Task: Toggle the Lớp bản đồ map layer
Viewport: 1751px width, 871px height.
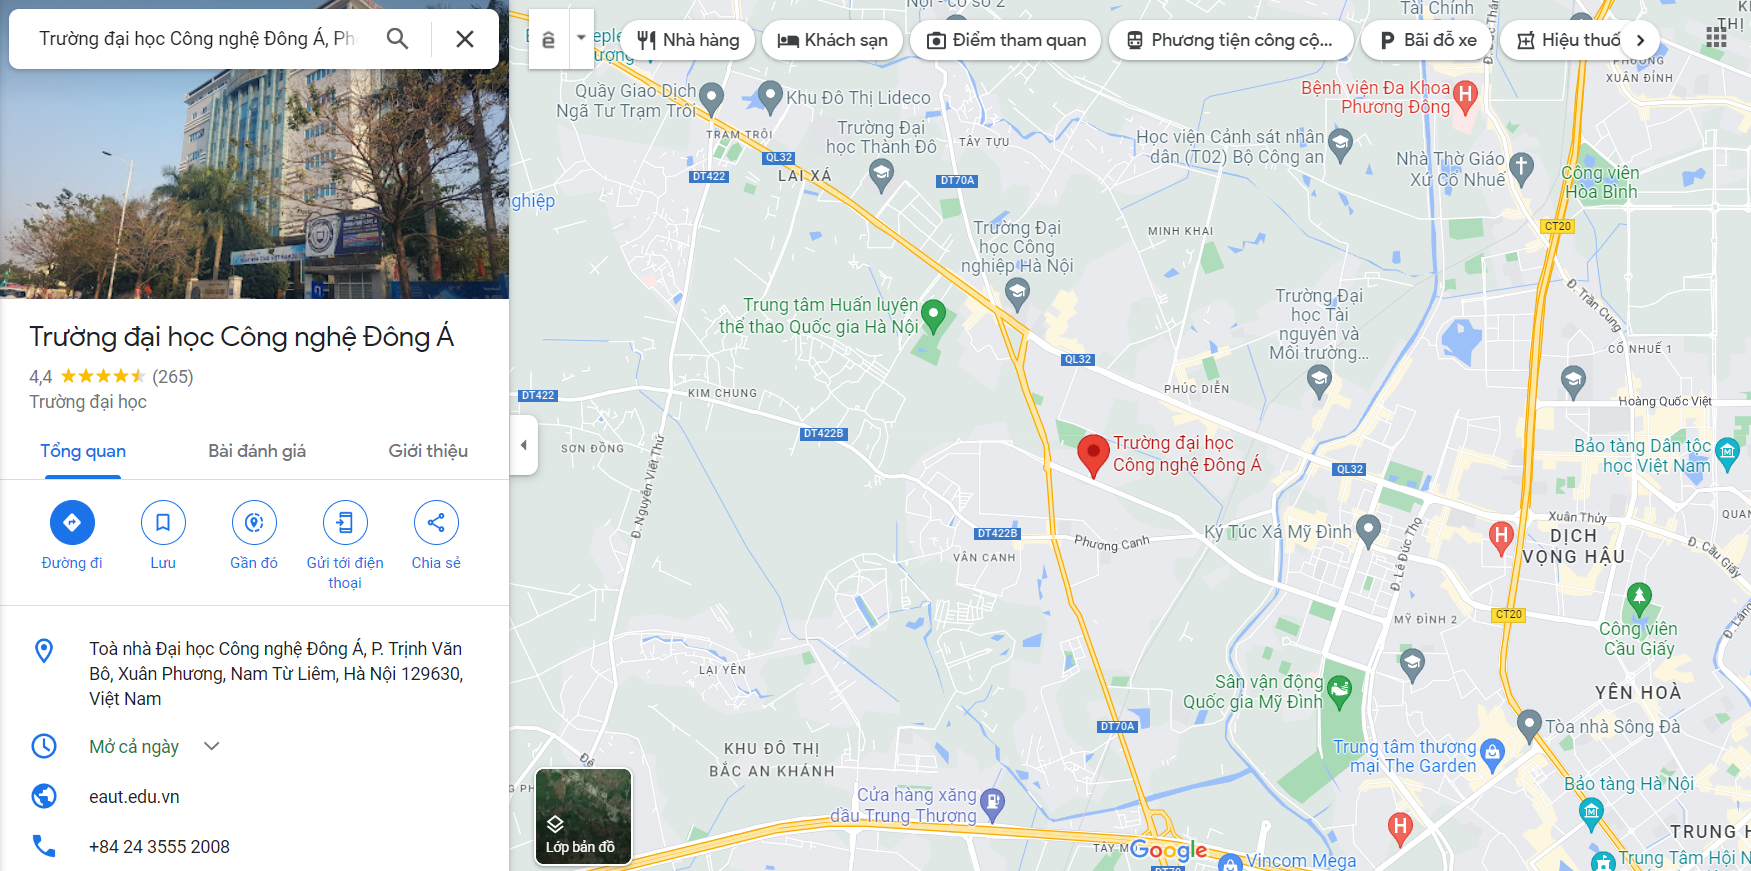Action: (x=583, y=816)
